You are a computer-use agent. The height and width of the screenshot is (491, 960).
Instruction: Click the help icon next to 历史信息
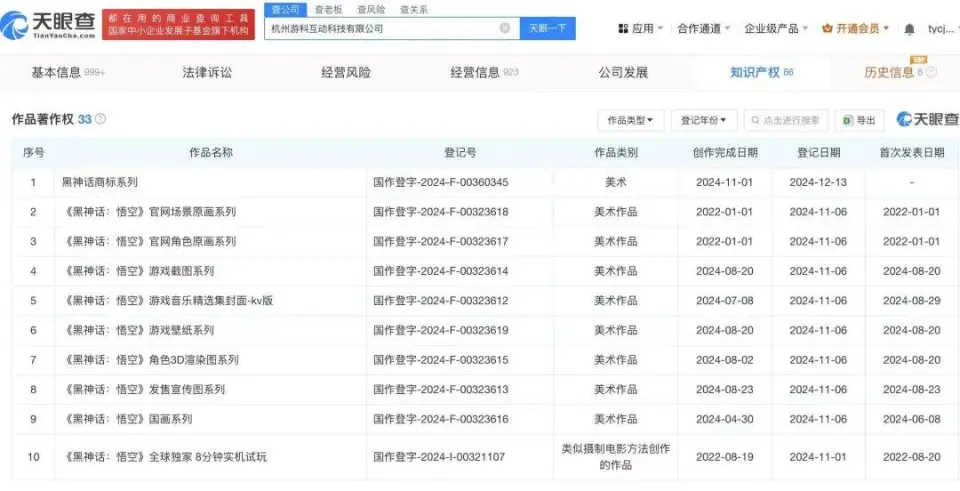tap(931, 73)
